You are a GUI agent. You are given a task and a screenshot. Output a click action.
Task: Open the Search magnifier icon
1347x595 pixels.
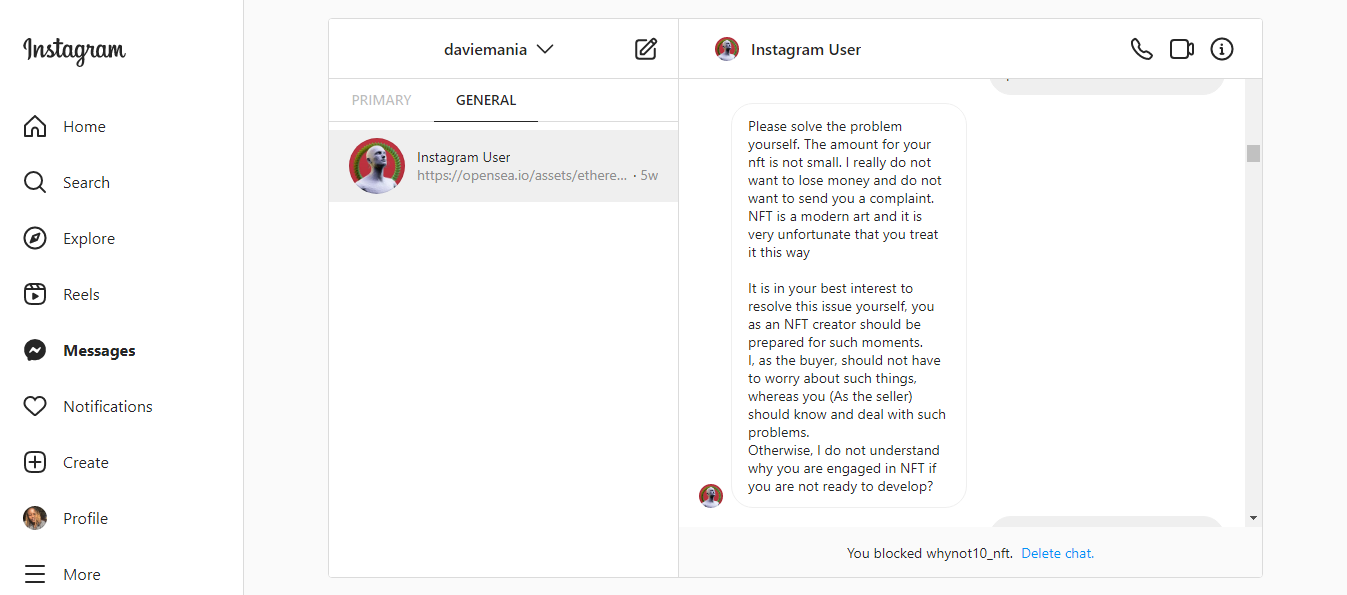tap(35, 183)
